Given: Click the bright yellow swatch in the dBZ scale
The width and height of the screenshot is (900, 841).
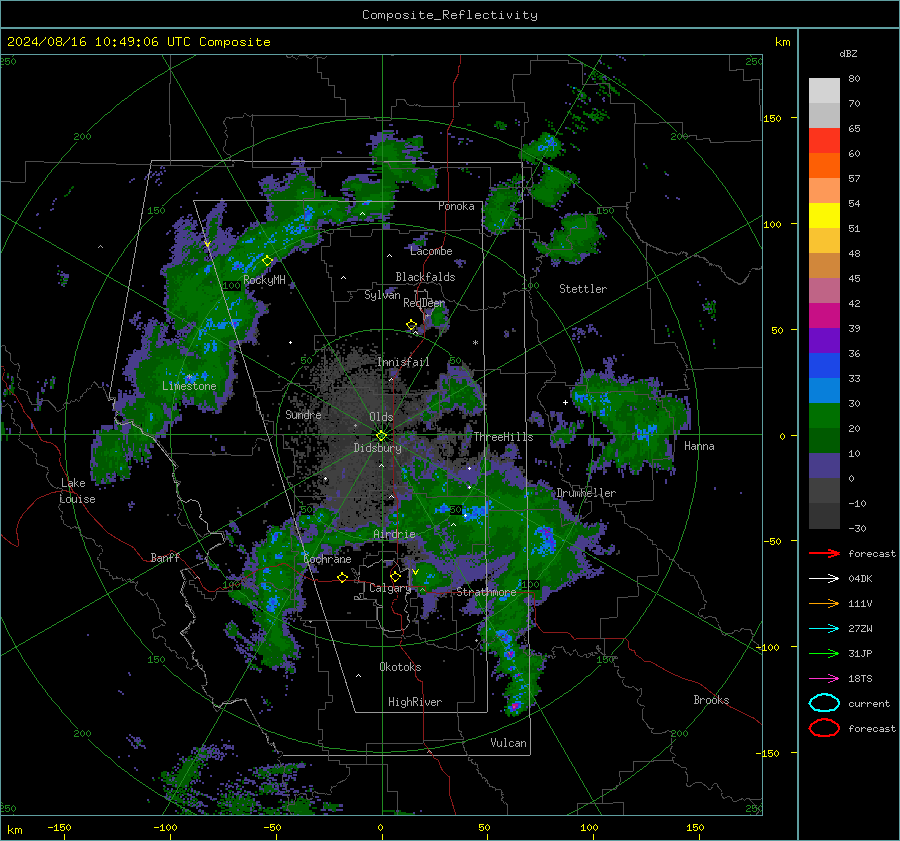Looking at the screenshot, I should [824, 216].
